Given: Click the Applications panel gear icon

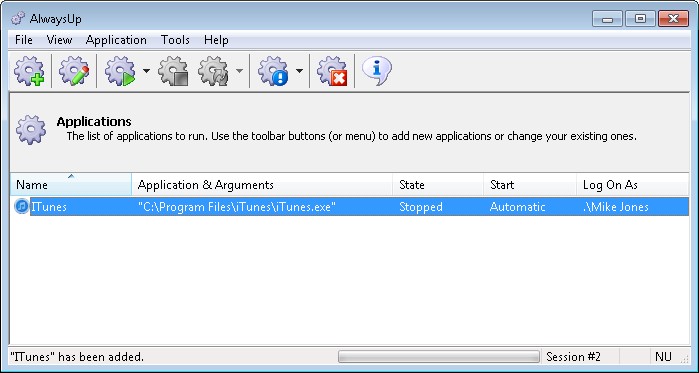Looking at the screenshot, I should click(31, 129).
